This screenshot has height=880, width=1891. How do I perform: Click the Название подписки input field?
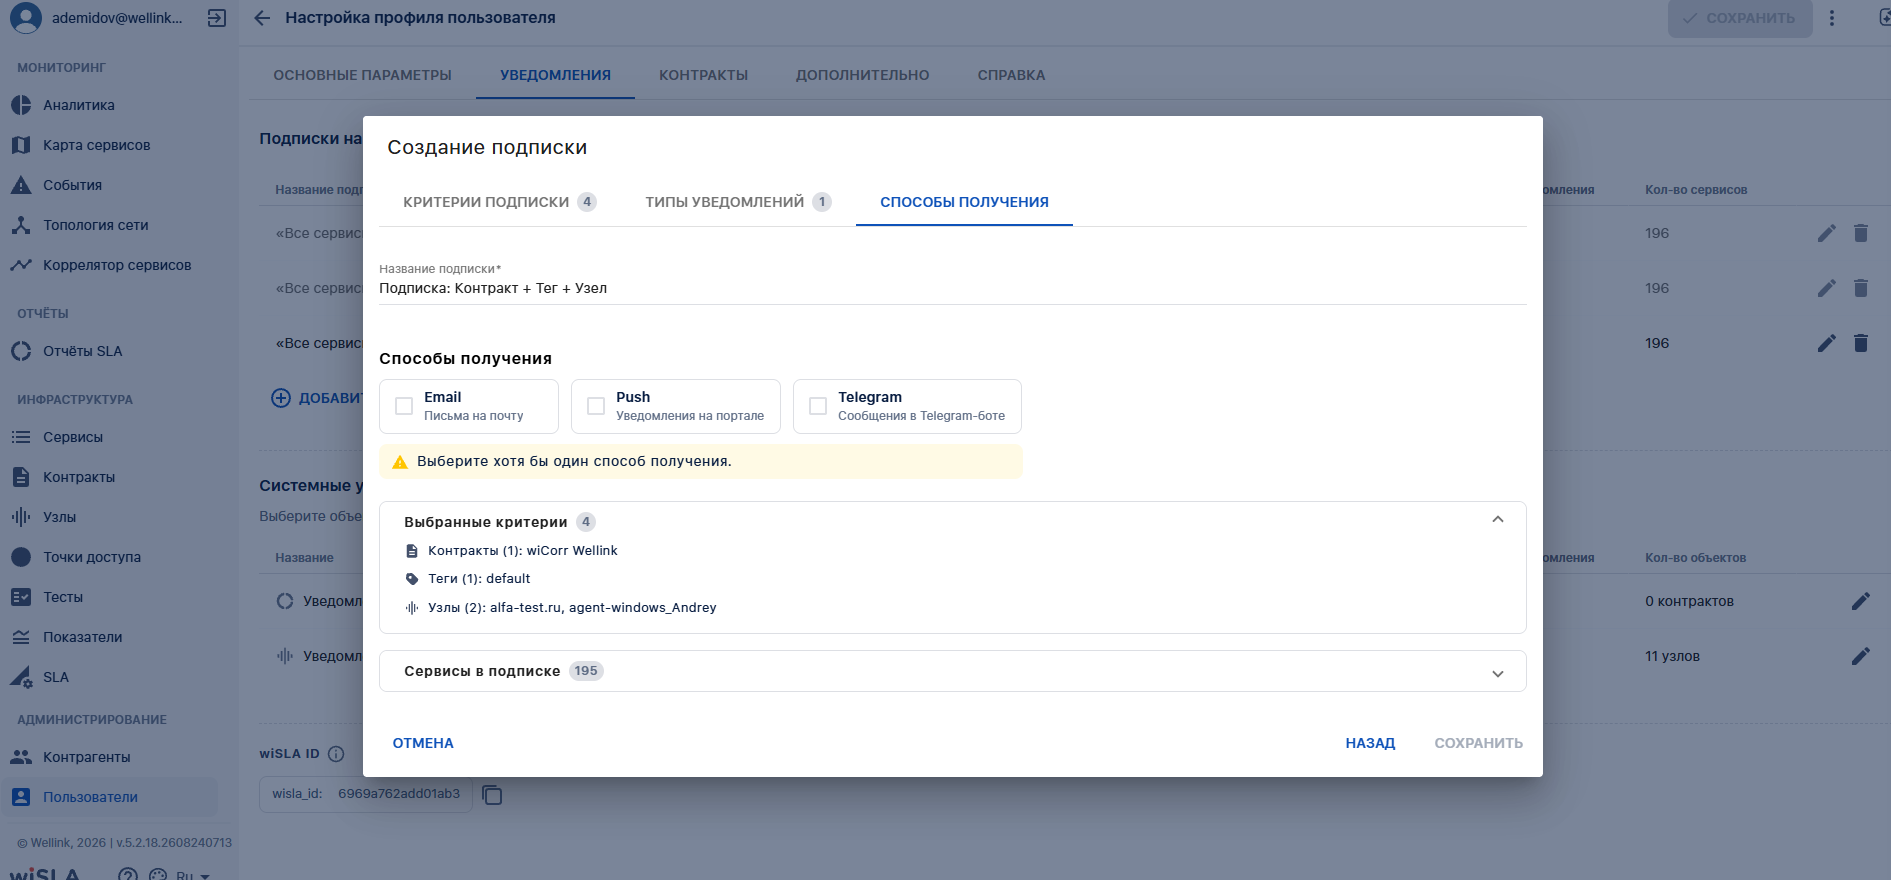(x=952, y=288)
